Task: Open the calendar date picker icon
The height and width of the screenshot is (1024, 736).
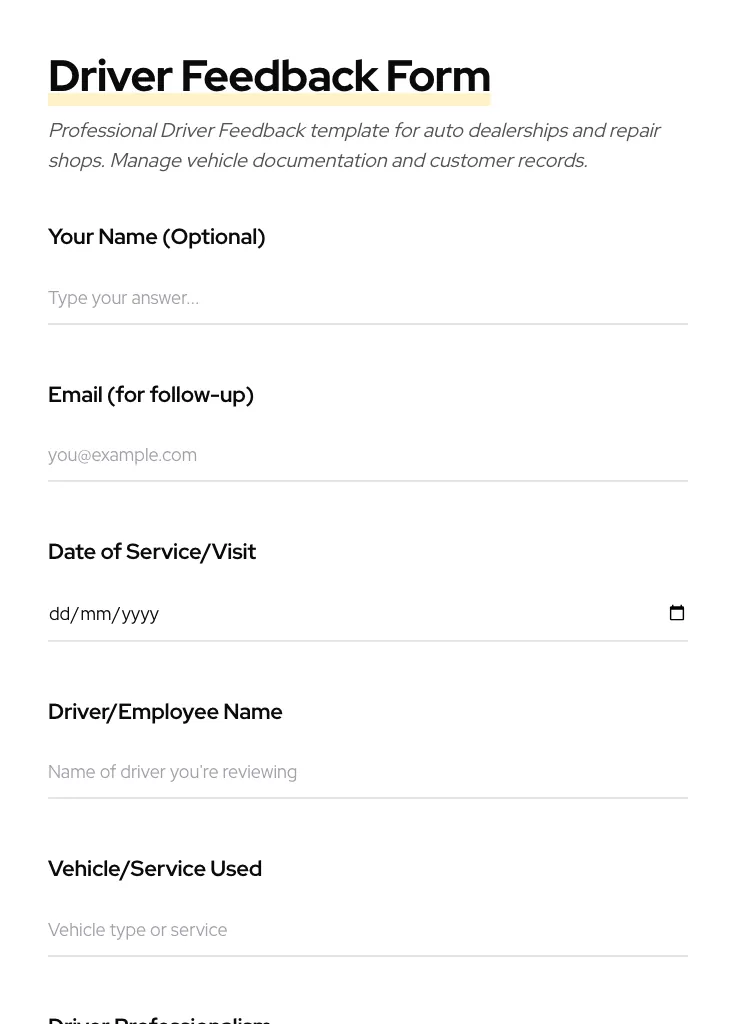Action: coord(677,613)
